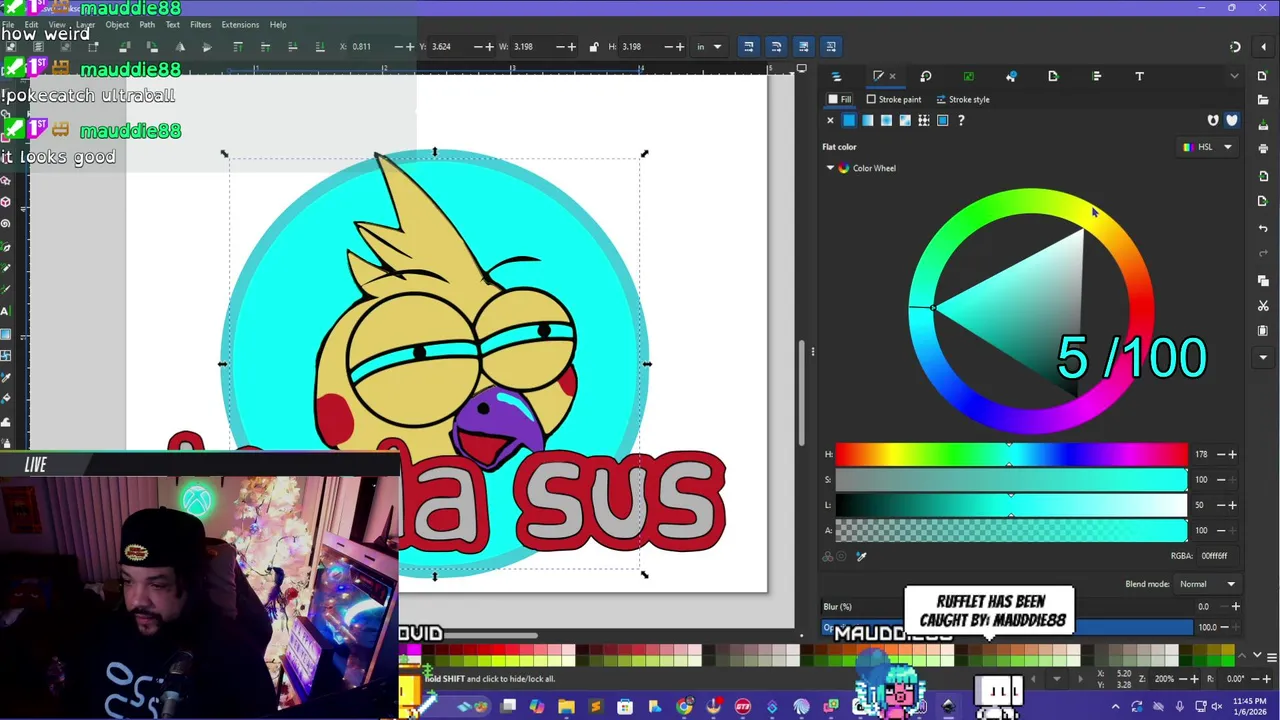Open the Text and Font dock tab
The image size is (1280, 720).
(1139, 76)
